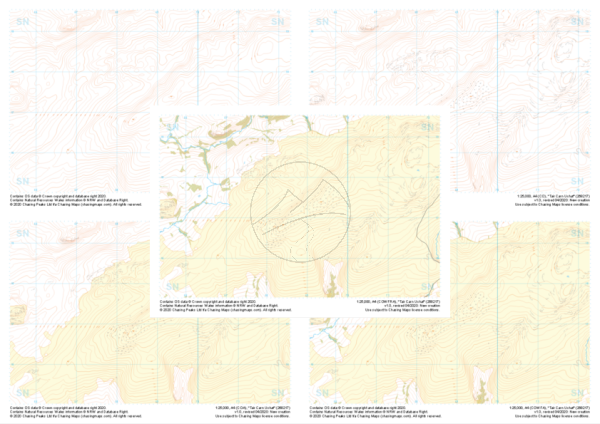Screen dimensions: 600x424
Task: Click the copyright text block under bottom-right map
Action: tap(375, 412)
